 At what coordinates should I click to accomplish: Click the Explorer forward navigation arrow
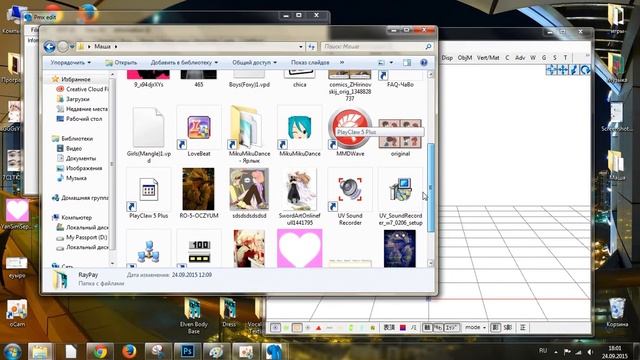pyautogui.click(x=63, y=47)
